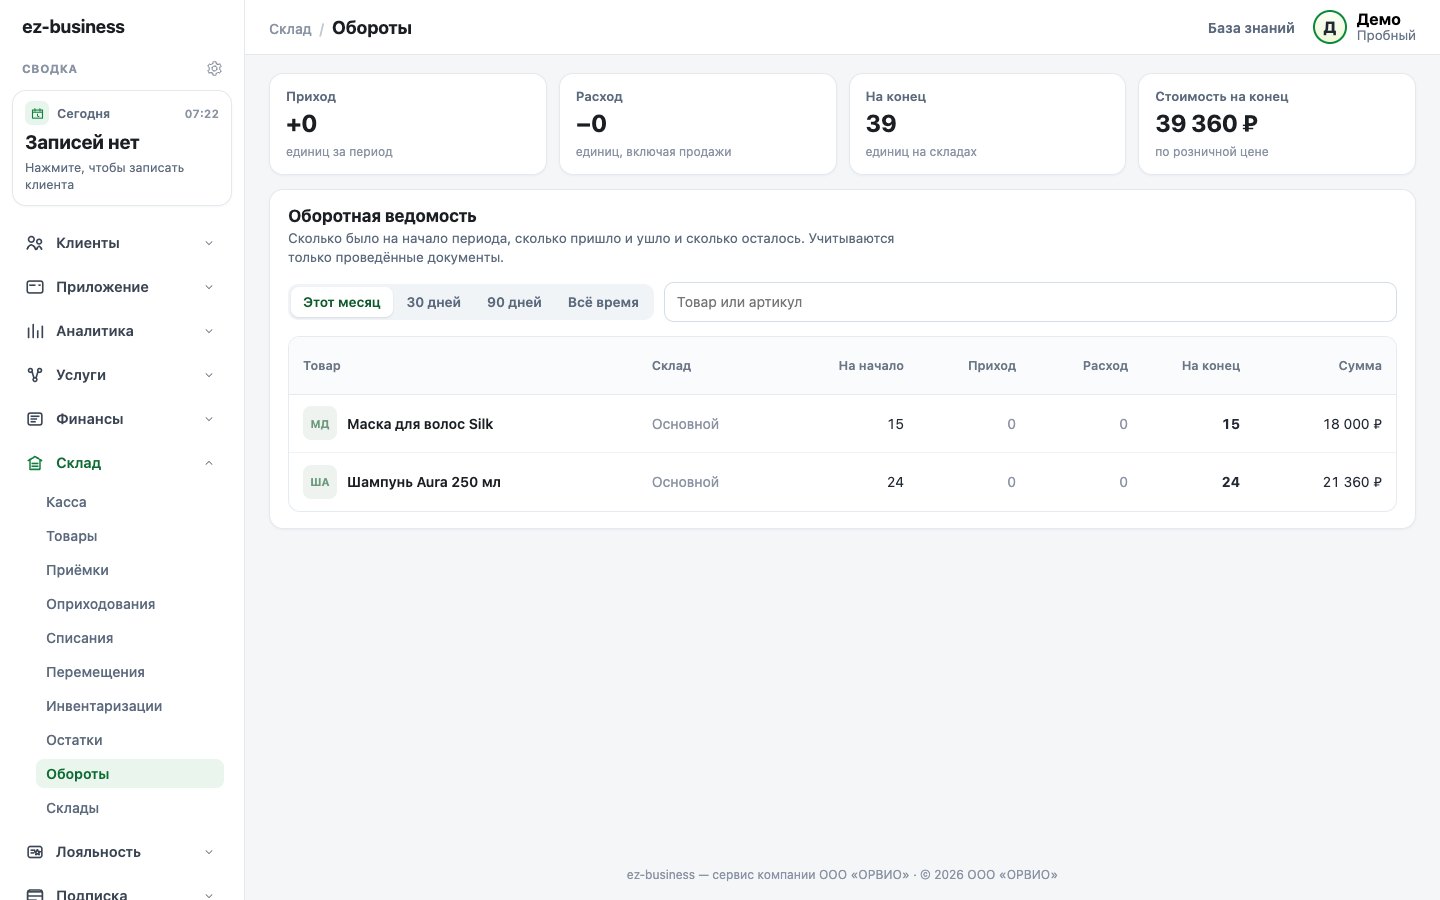Open the summary settings gear icon

[x=214, y=69]
